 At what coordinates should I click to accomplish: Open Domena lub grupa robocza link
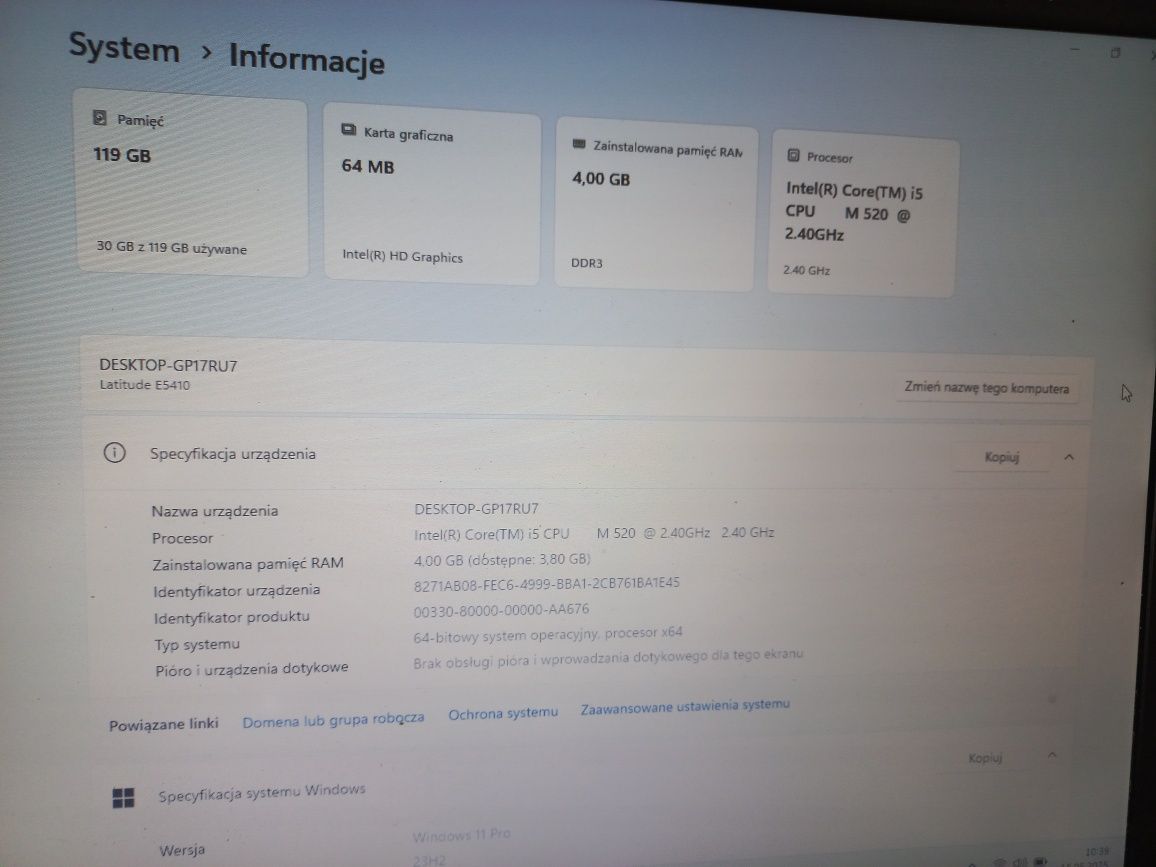pos(333,720)
